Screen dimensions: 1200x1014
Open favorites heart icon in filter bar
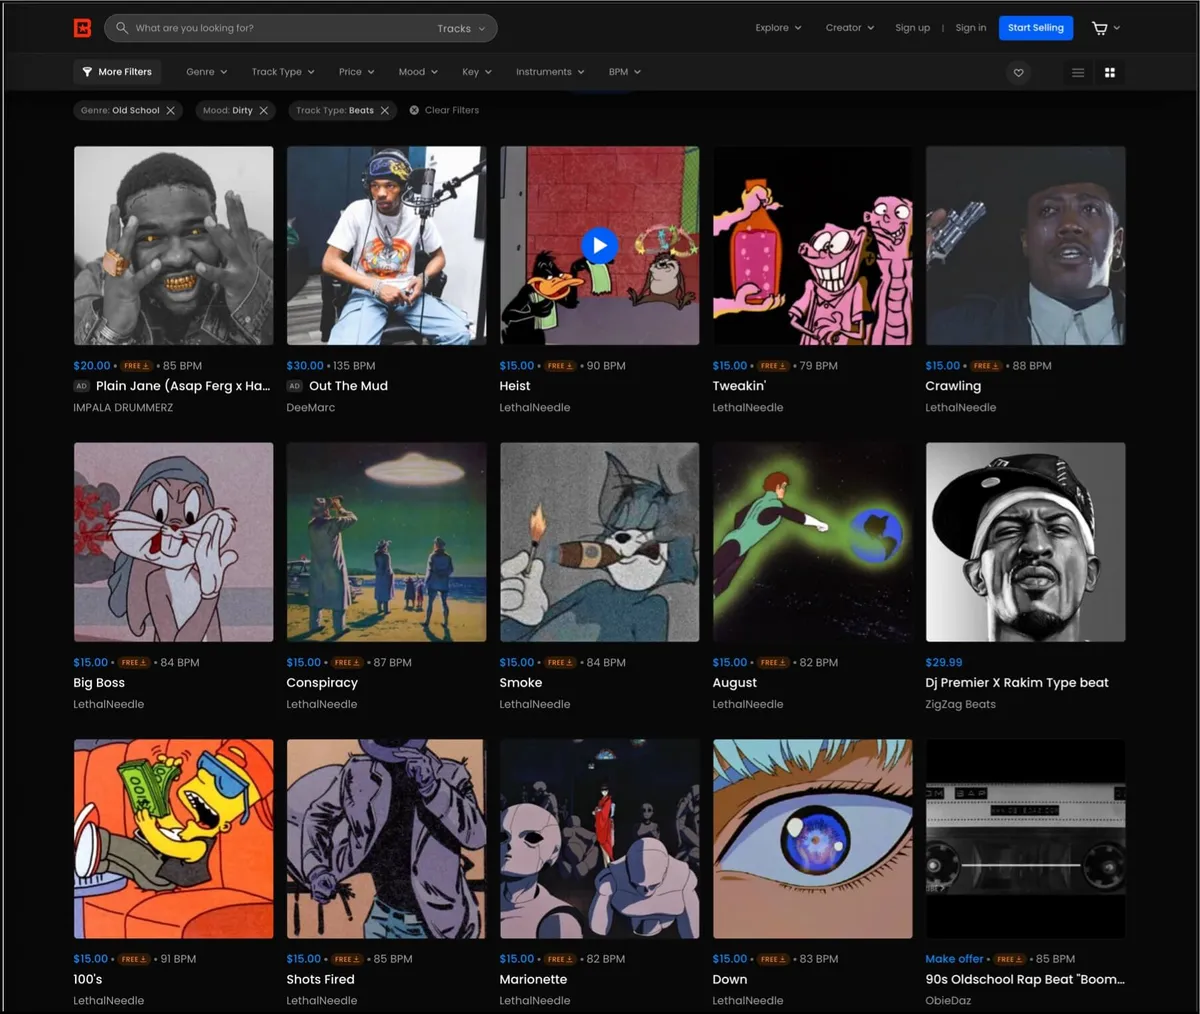[x=1018, y=72]
